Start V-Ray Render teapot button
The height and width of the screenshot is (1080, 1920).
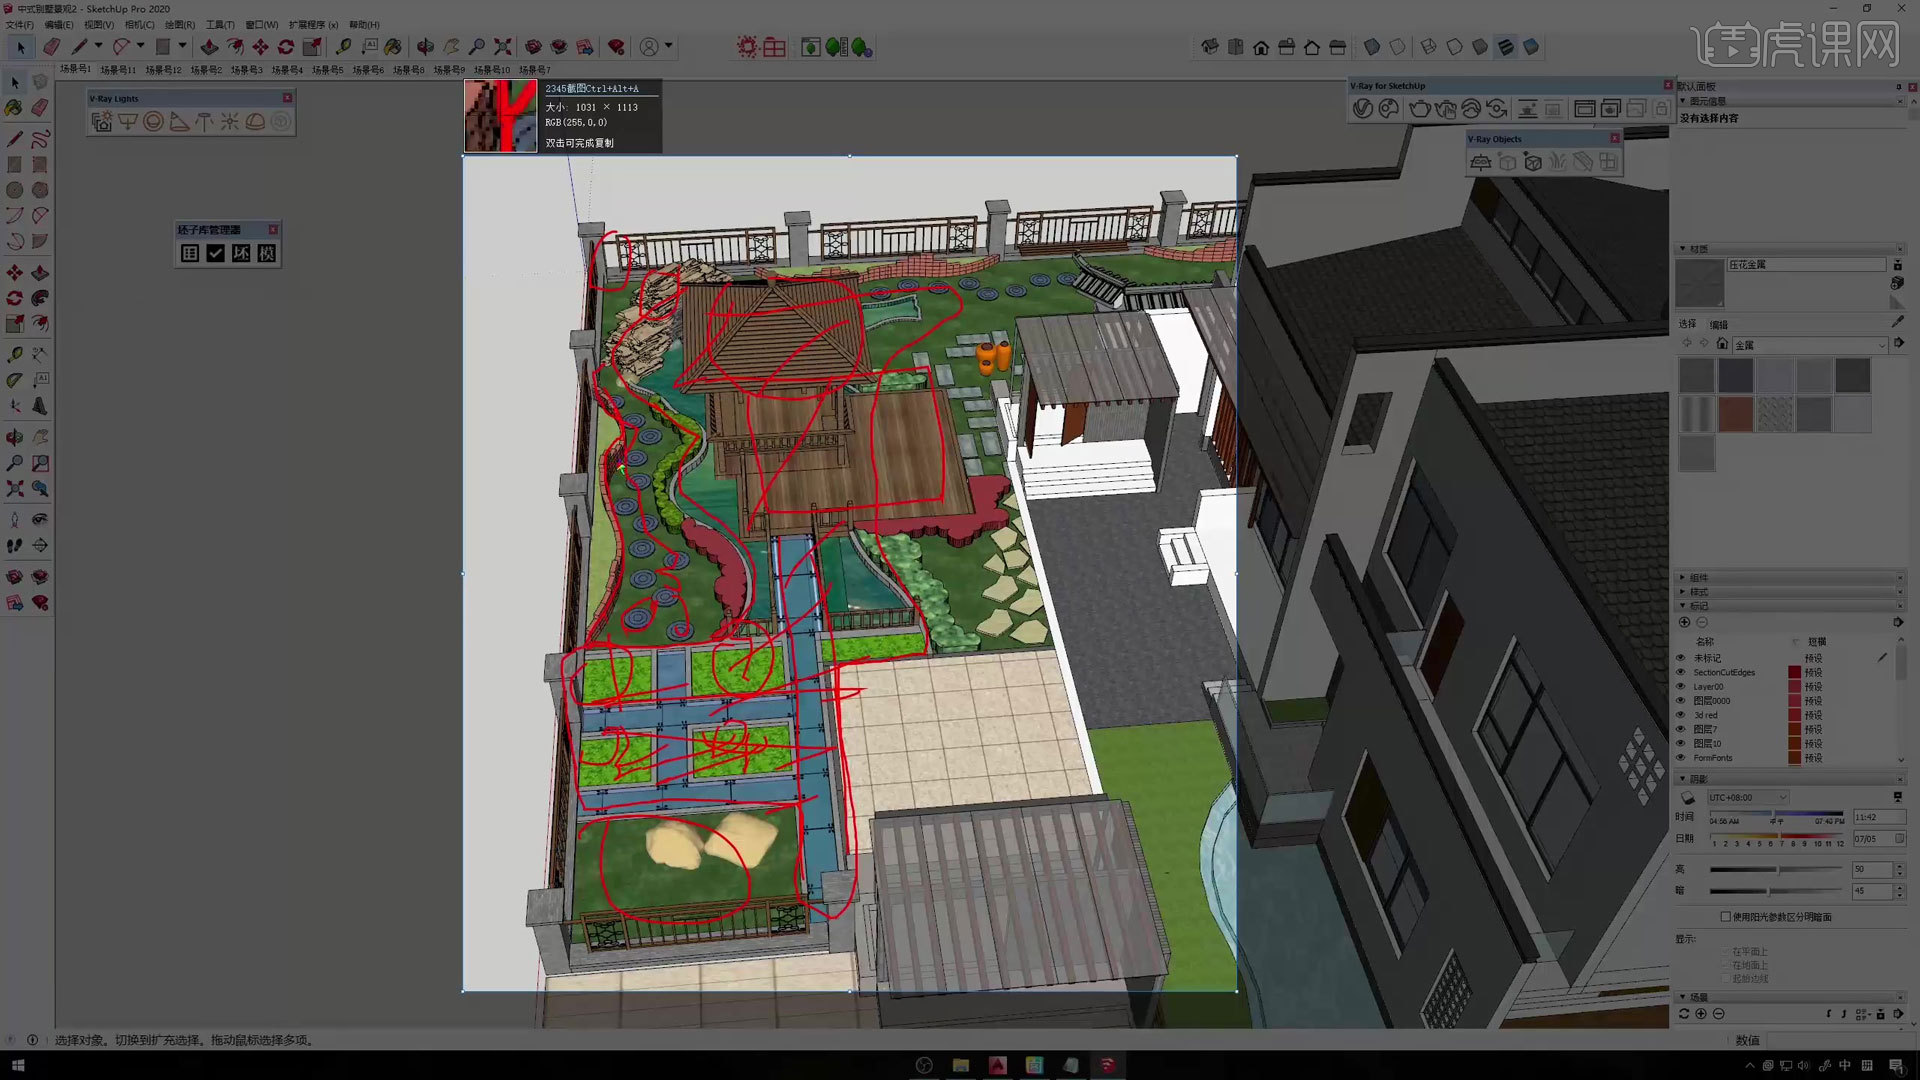(1419, 109)
